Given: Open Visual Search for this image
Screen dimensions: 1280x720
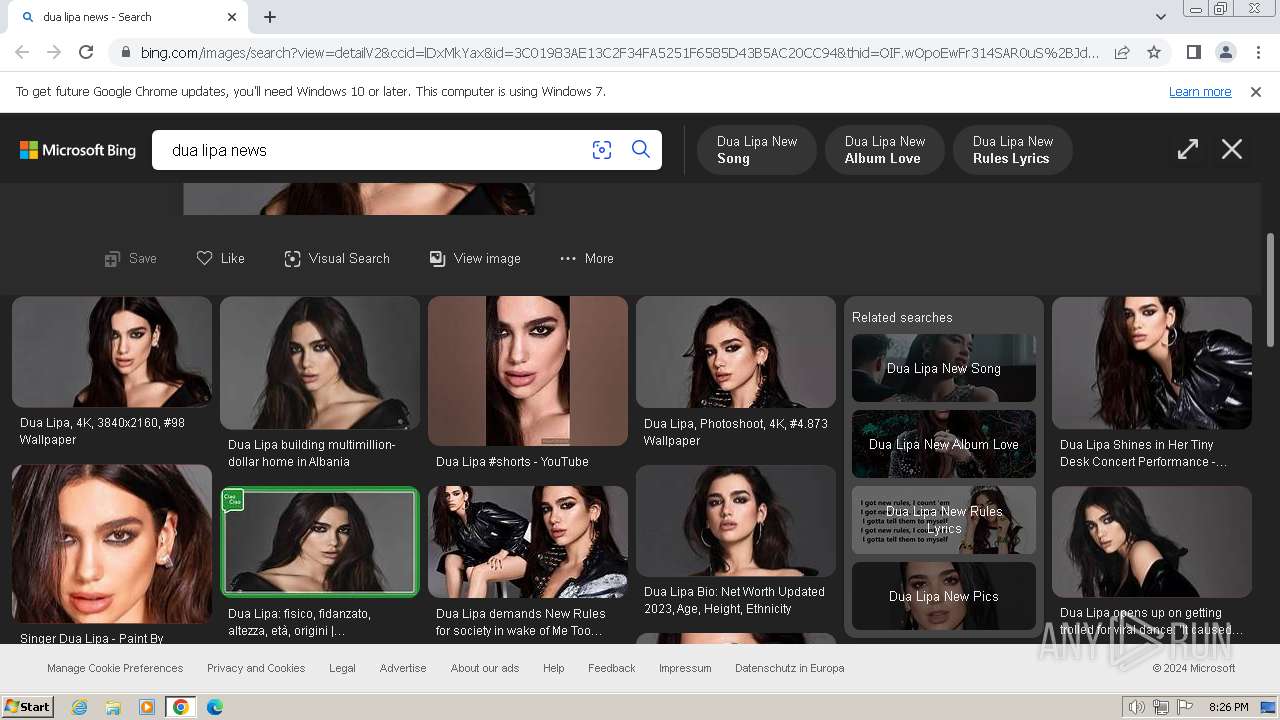Looking at the screenshot, I should [x=337, y=258].
